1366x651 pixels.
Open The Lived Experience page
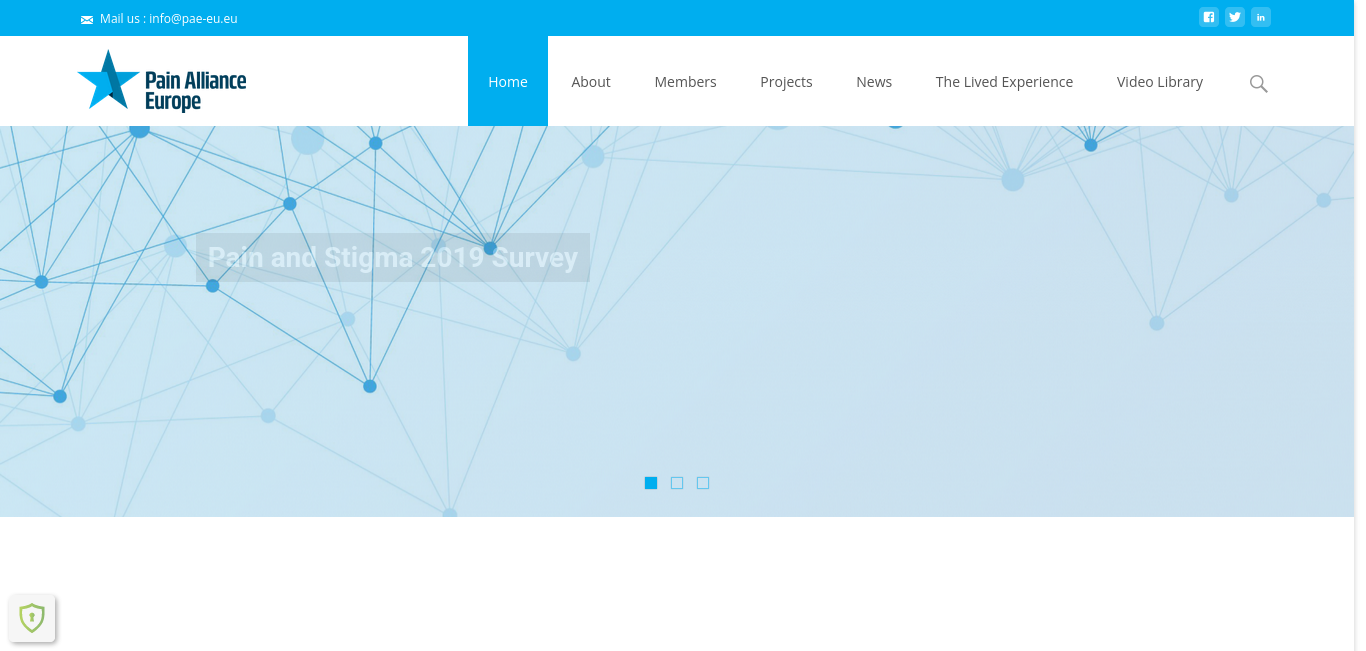pos(1004,82)
